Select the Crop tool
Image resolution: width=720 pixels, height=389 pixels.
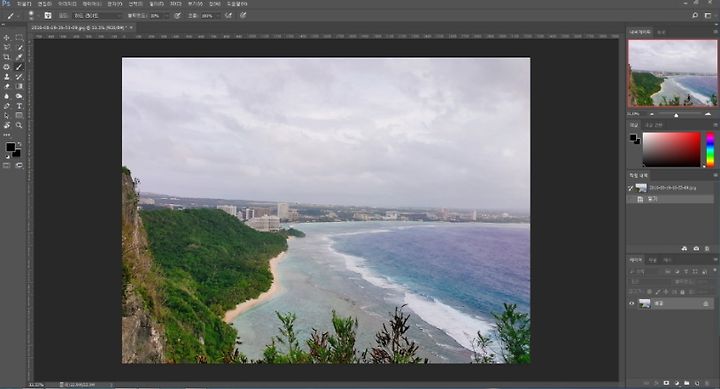point(6,57)
